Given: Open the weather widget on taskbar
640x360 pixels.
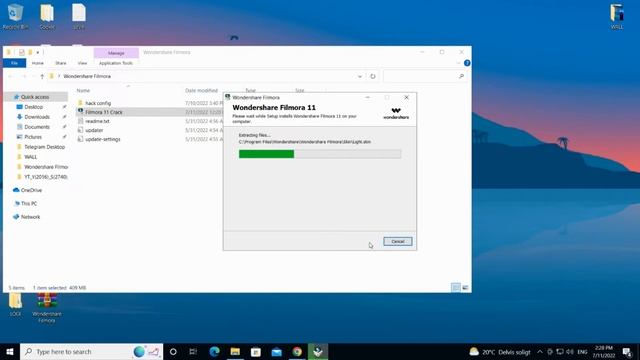Looking at the screenshot, I should pos(500,352).
